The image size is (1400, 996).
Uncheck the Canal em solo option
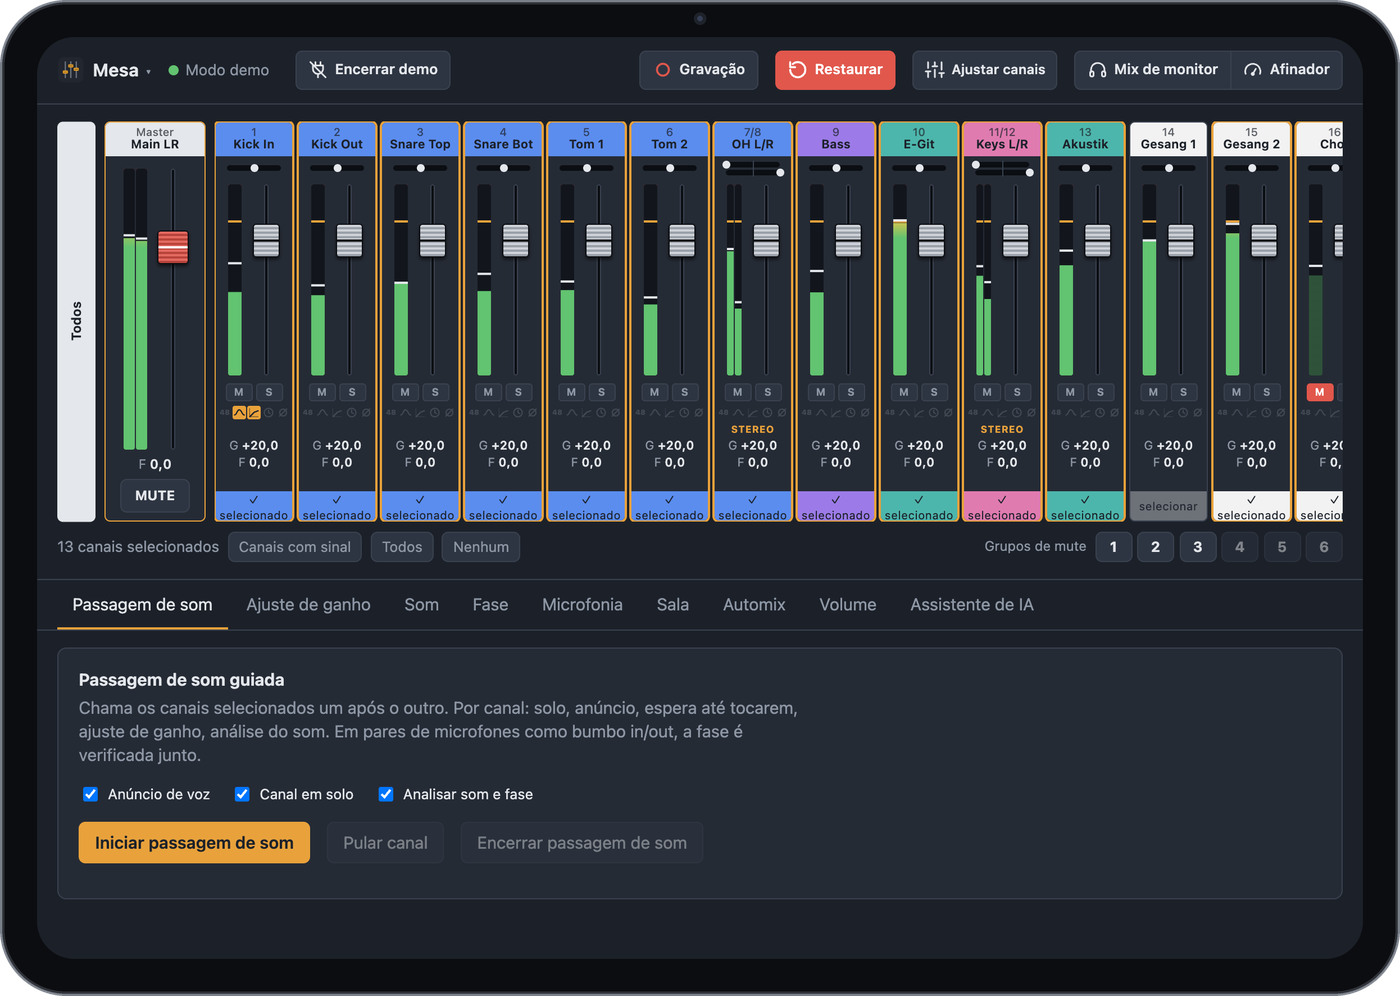click(242, 794)
